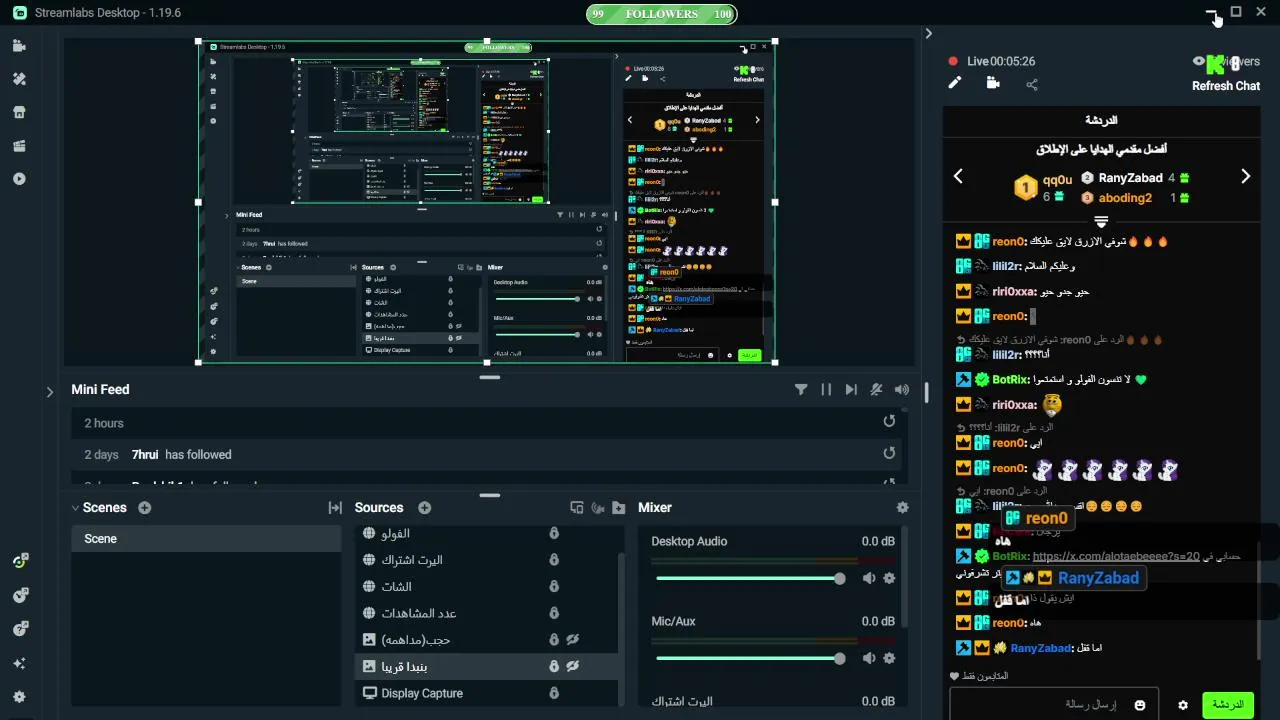This screenshot has width=1280, height=720.
Task: Add a new source with the plus icon
Action: click(x=425, y=508)
